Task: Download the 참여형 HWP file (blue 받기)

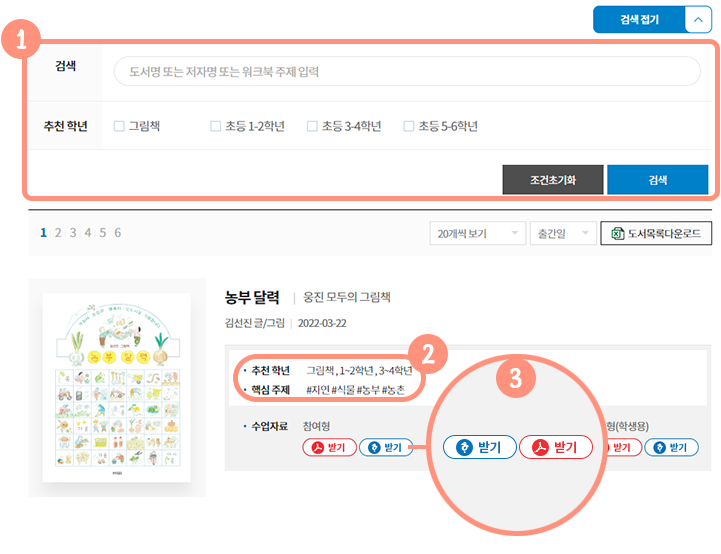Action: tap(386, 448)
